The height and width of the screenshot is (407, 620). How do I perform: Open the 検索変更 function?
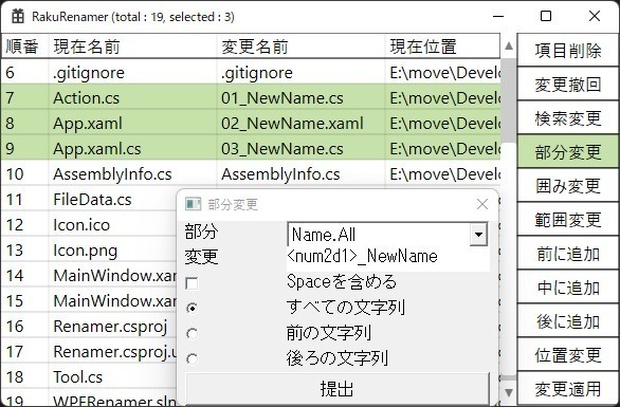tap(568, 118)
